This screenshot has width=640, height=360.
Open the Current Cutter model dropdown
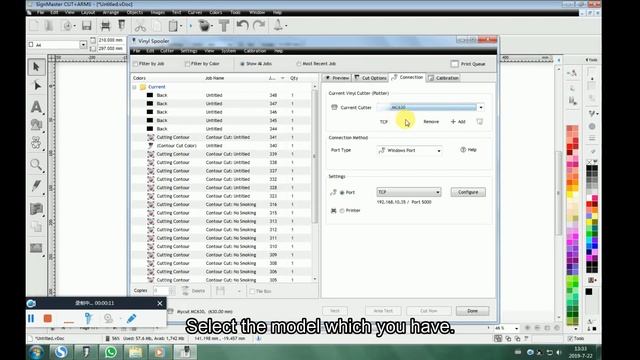[481, 107]
